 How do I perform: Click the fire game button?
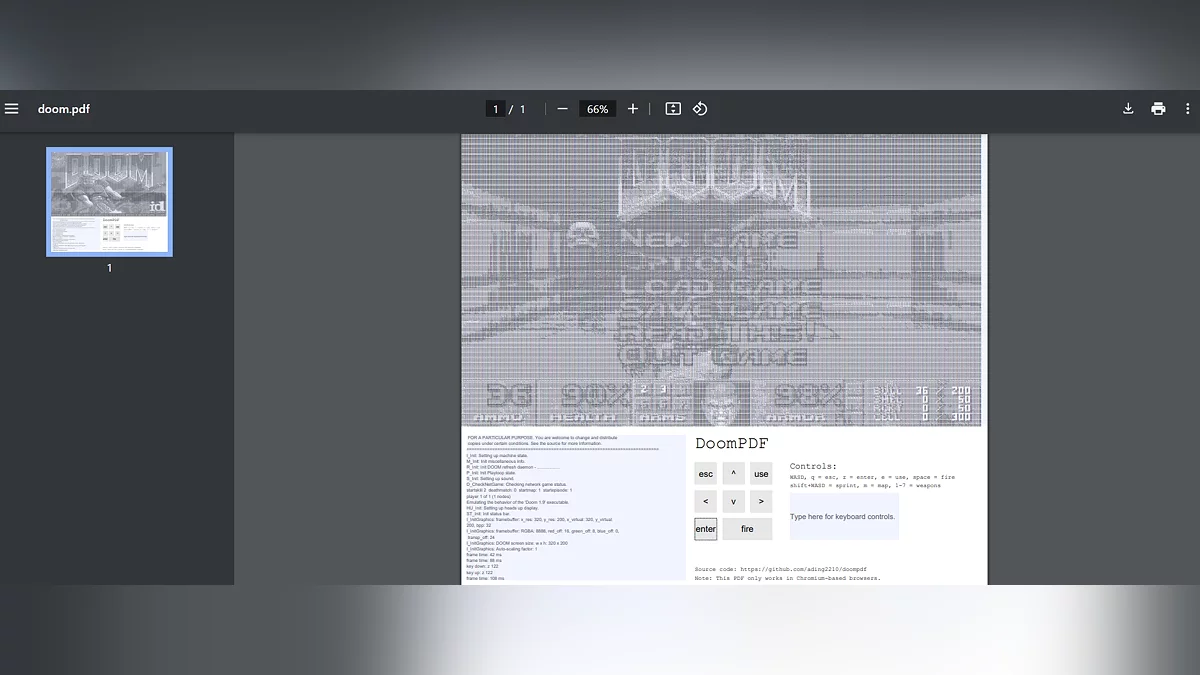[x=747, y=529]
